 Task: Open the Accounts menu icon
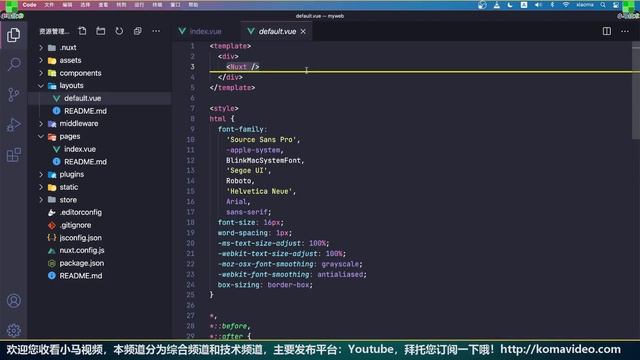[13, 301]
